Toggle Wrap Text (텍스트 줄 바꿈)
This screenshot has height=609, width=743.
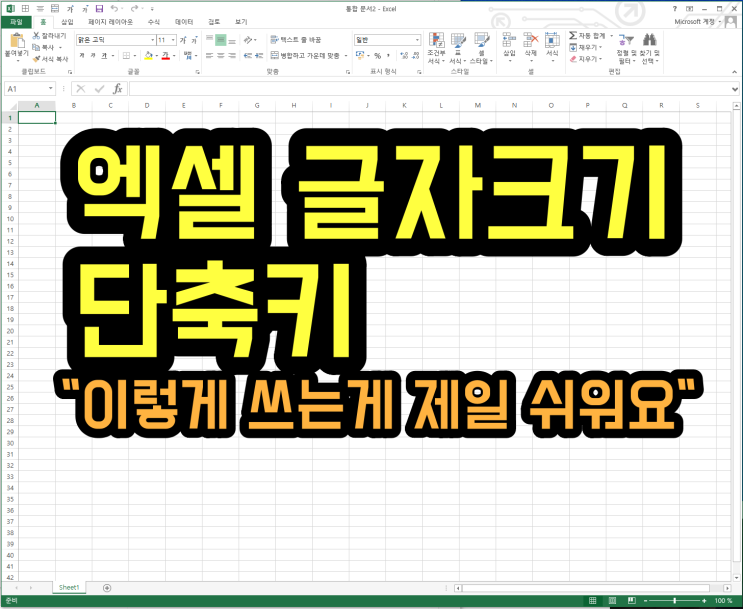coord(296,40)
